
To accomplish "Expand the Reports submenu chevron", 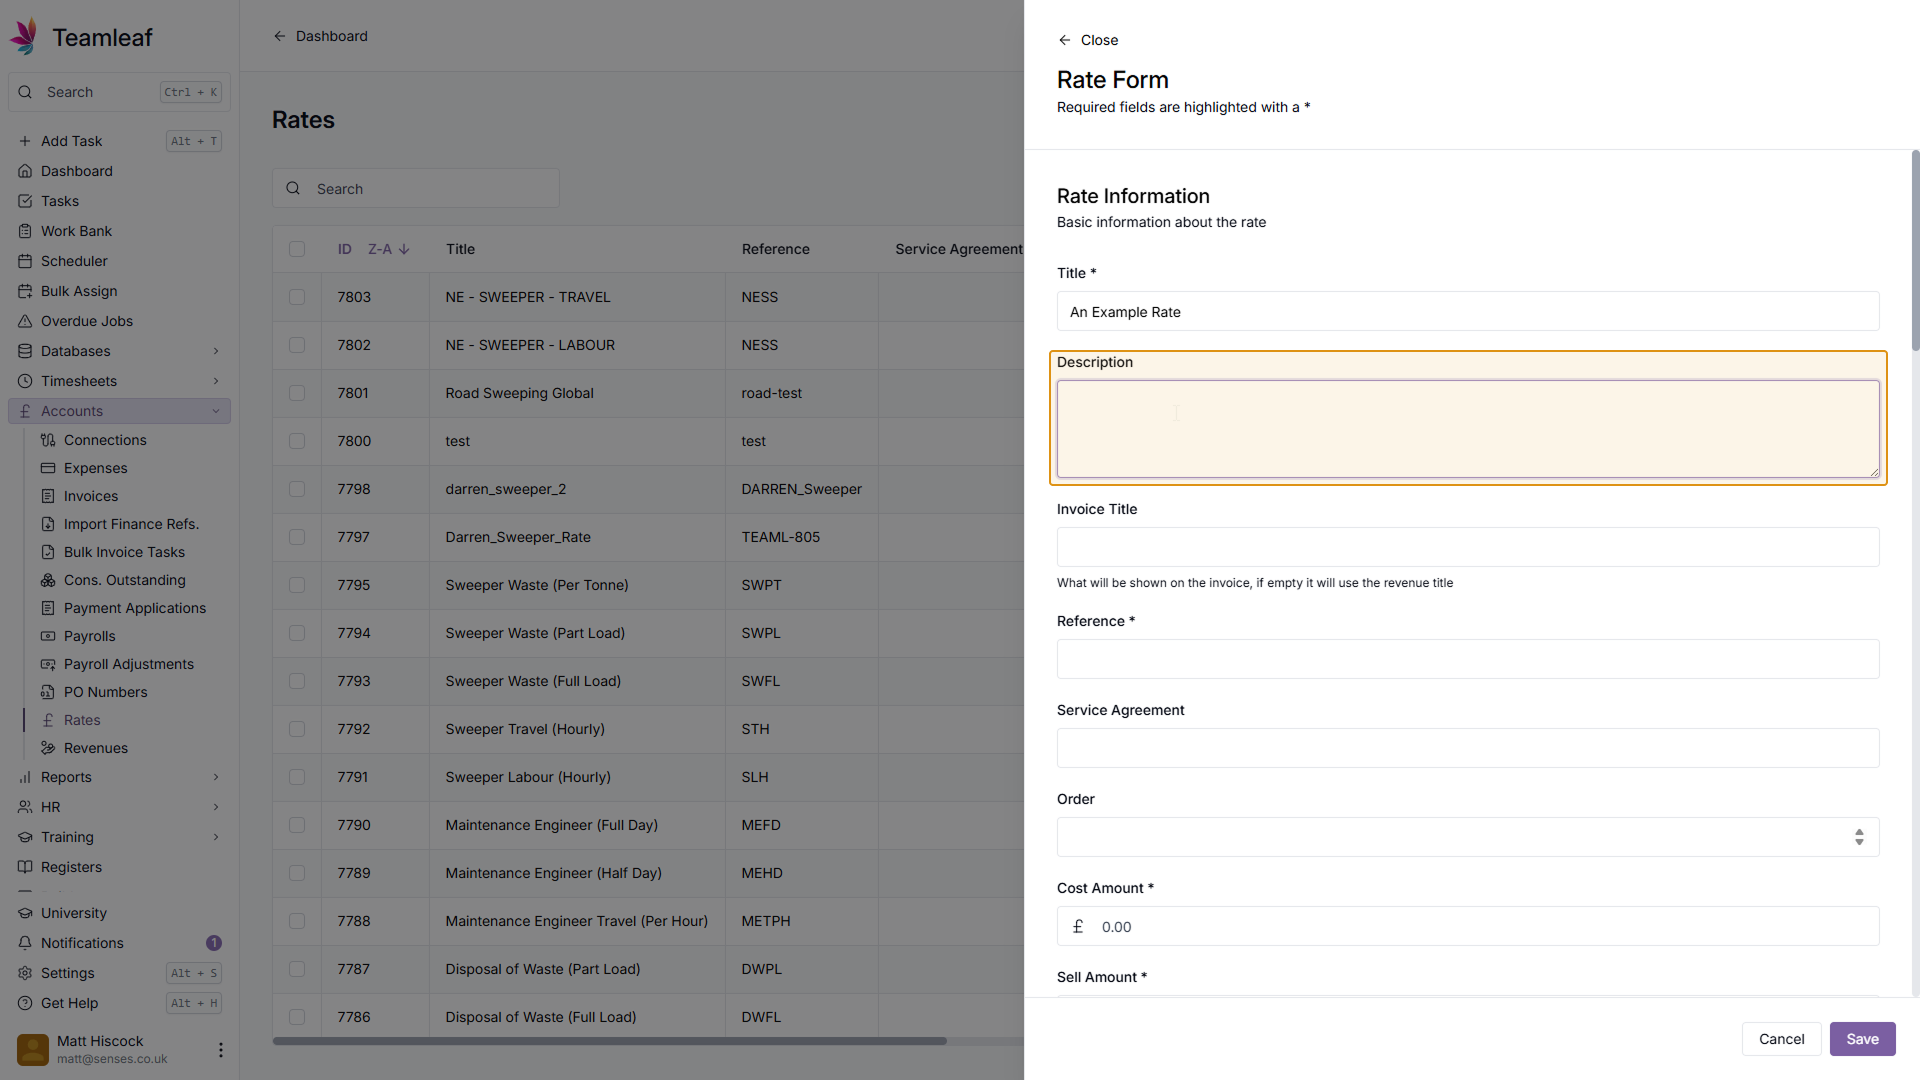I will pos(216,777).
